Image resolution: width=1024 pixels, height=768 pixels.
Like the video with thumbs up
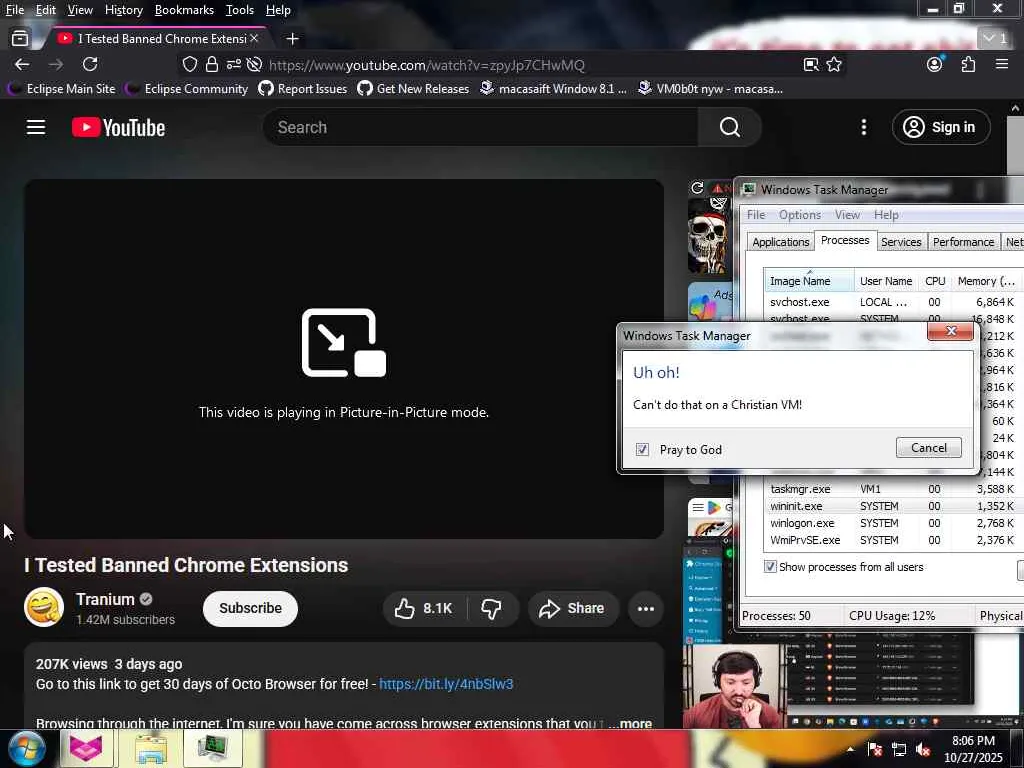pos(423,609)
